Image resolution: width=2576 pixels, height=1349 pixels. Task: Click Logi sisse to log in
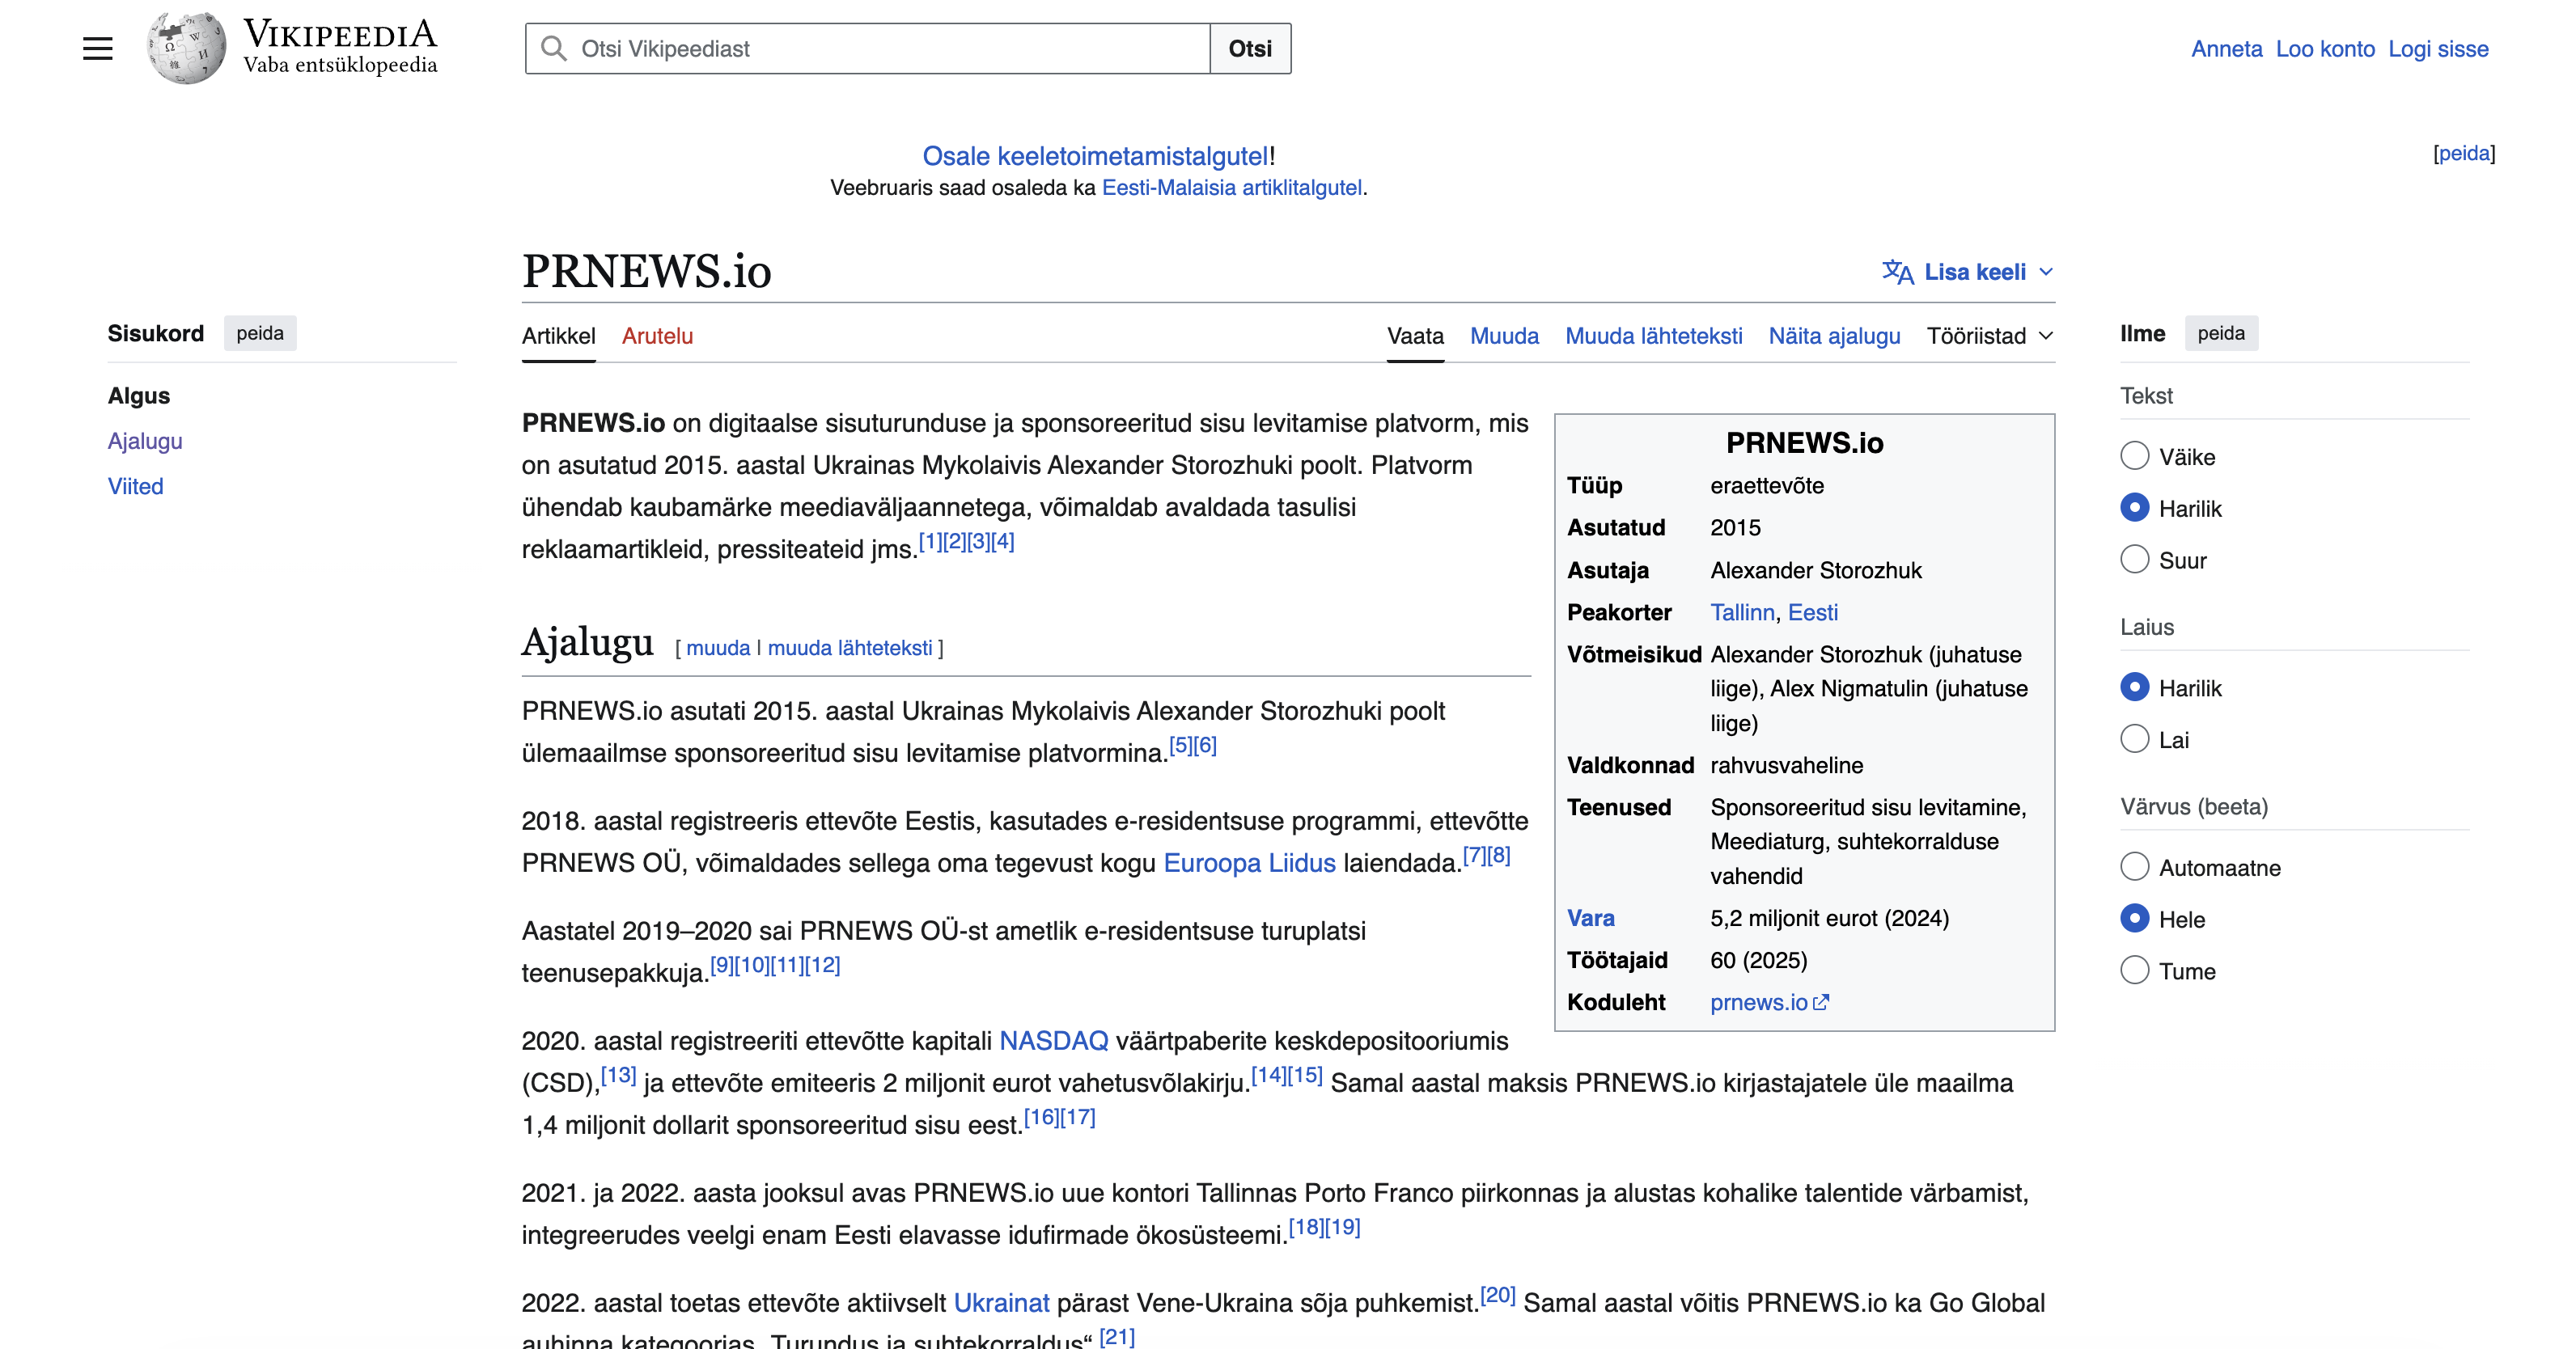(x=2438, y=49)
